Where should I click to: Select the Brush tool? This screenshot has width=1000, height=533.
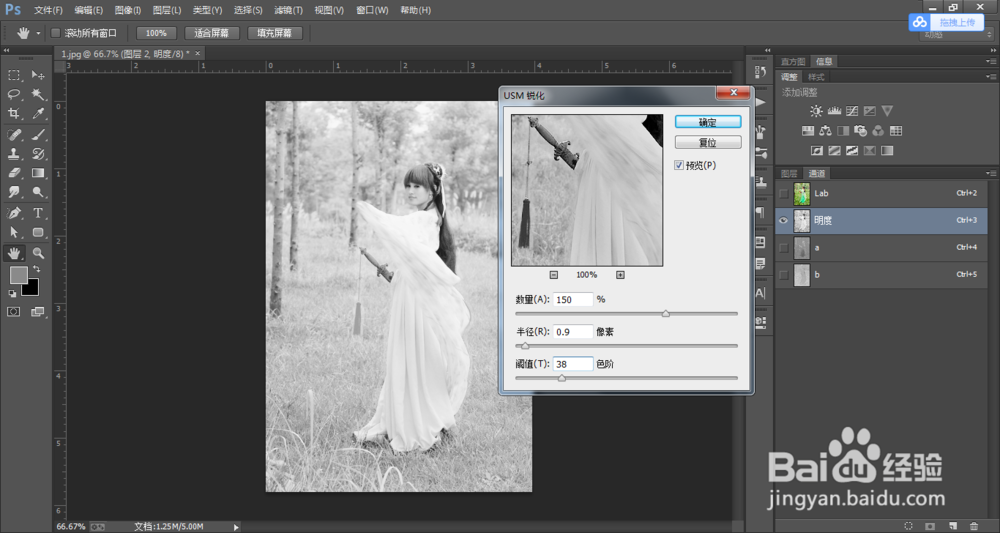pyautogui.click(x=38, y=135)
